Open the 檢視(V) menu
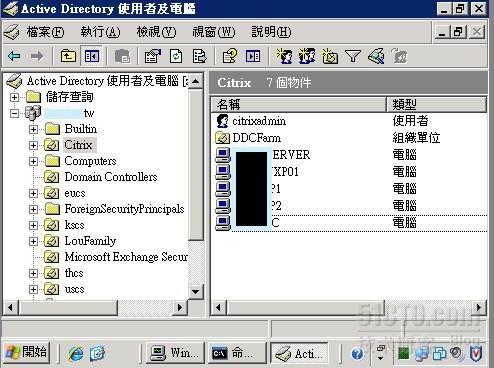The width and height of the screenshot is (494, 368). pyautogui.click(x=156, y=32)
